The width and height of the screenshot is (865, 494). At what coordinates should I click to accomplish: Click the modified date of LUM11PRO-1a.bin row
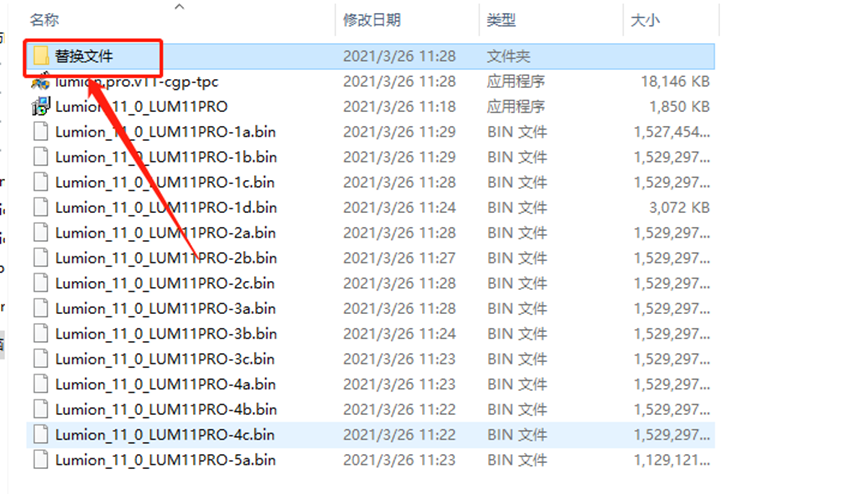pos(399,132)
